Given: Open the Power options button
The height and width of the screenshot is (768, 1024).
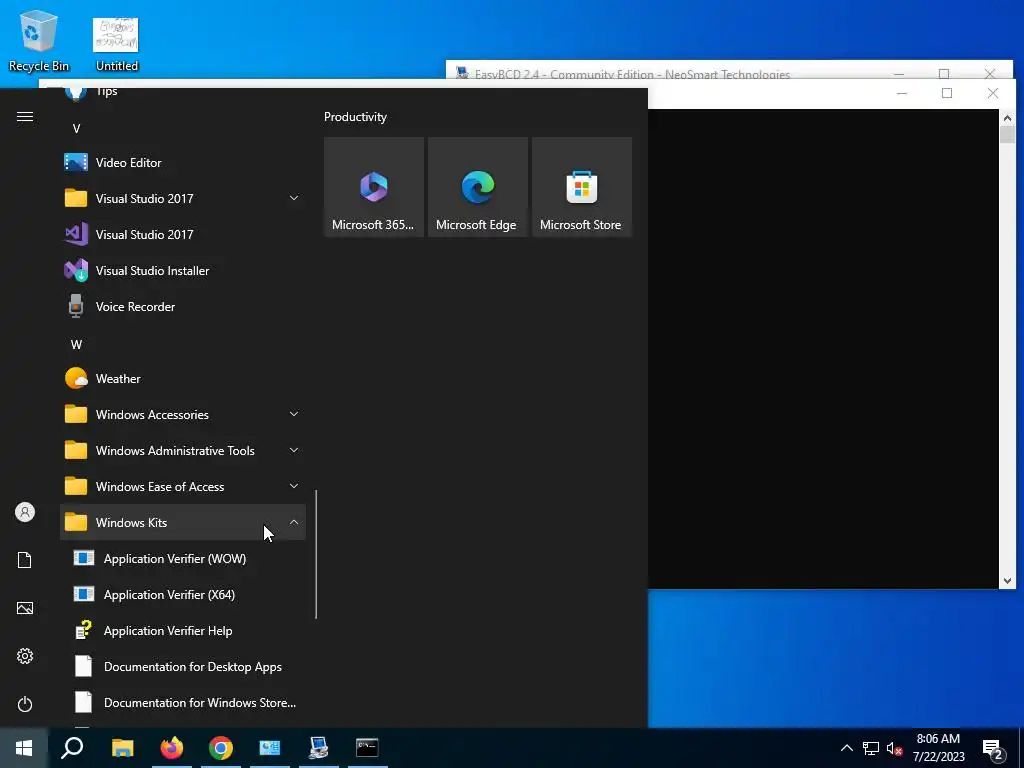Looking at the screenshot, I should [x=25, y=704].
